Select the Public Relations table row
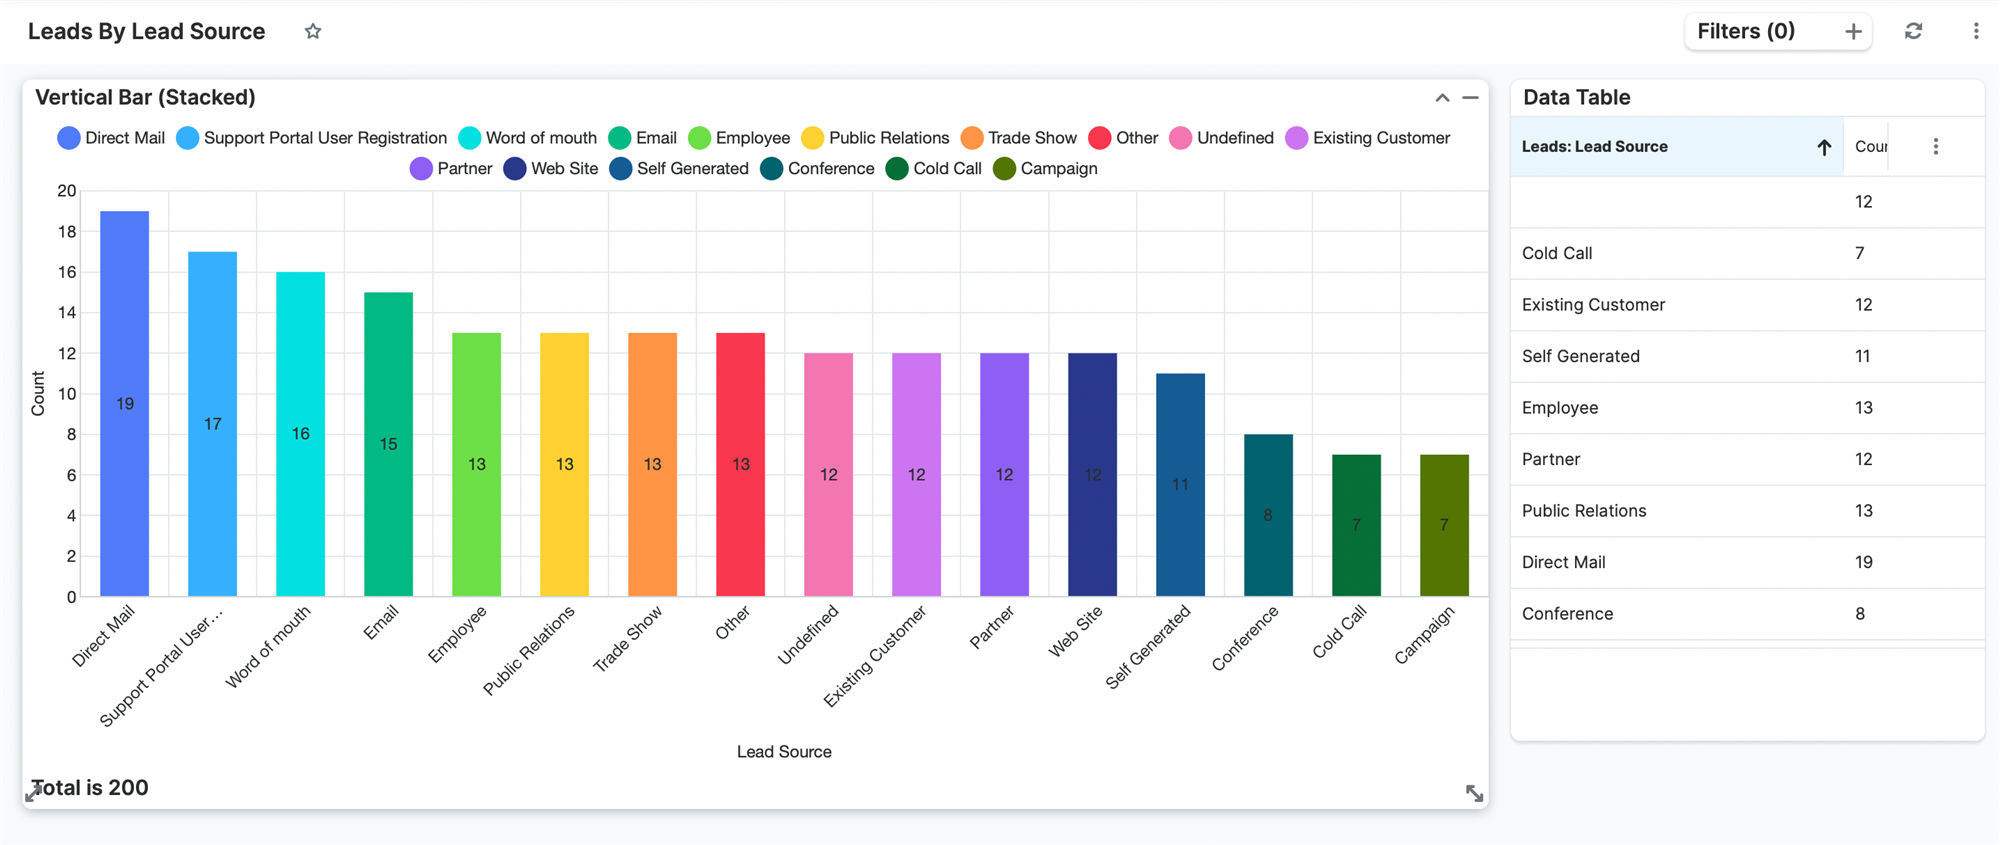2000x845 pixels. click(1583, 511)
